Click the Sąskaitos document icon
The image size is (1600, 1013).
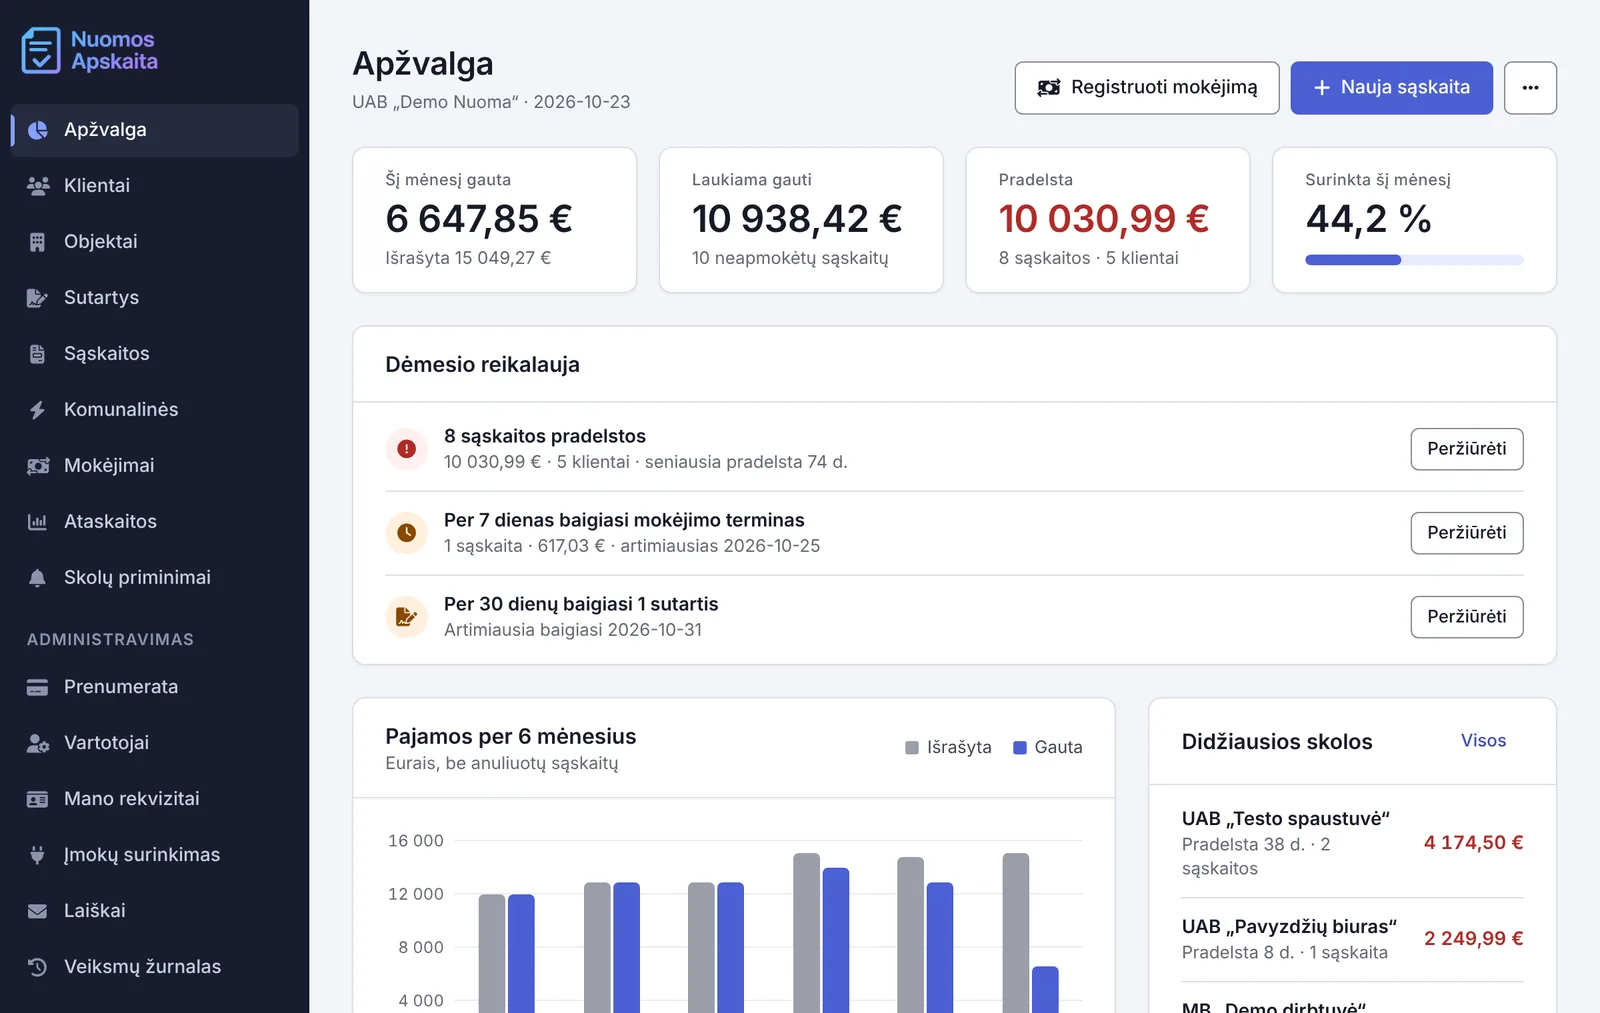tap(38, 354)
